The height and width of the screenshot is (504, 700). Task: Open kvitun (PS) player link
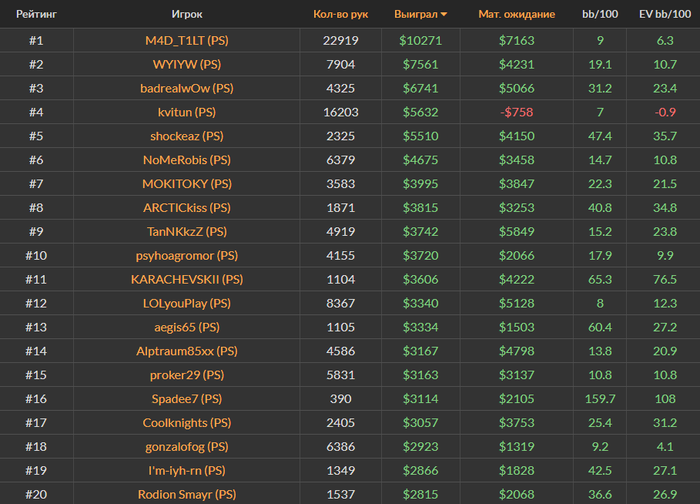(187, 112)
